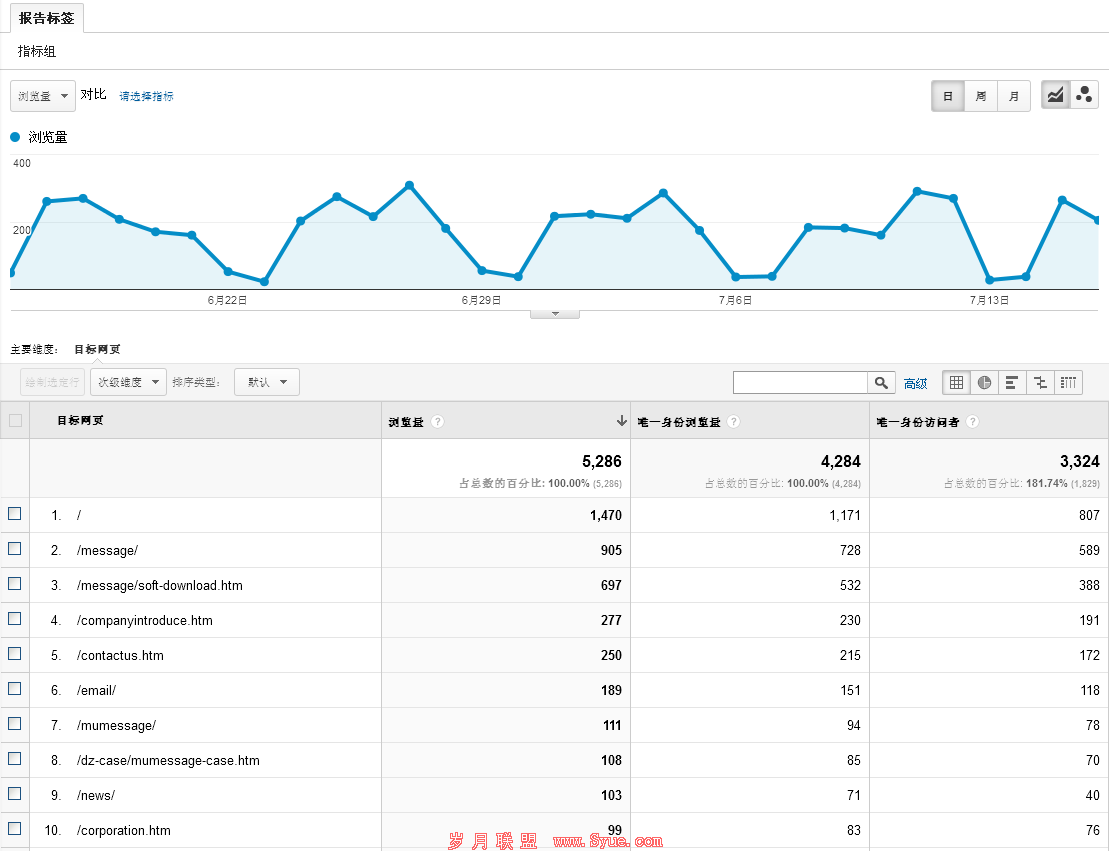The image size is (1109, 851).
Task: Open /email/ page link
Action: tap(96, 690)
